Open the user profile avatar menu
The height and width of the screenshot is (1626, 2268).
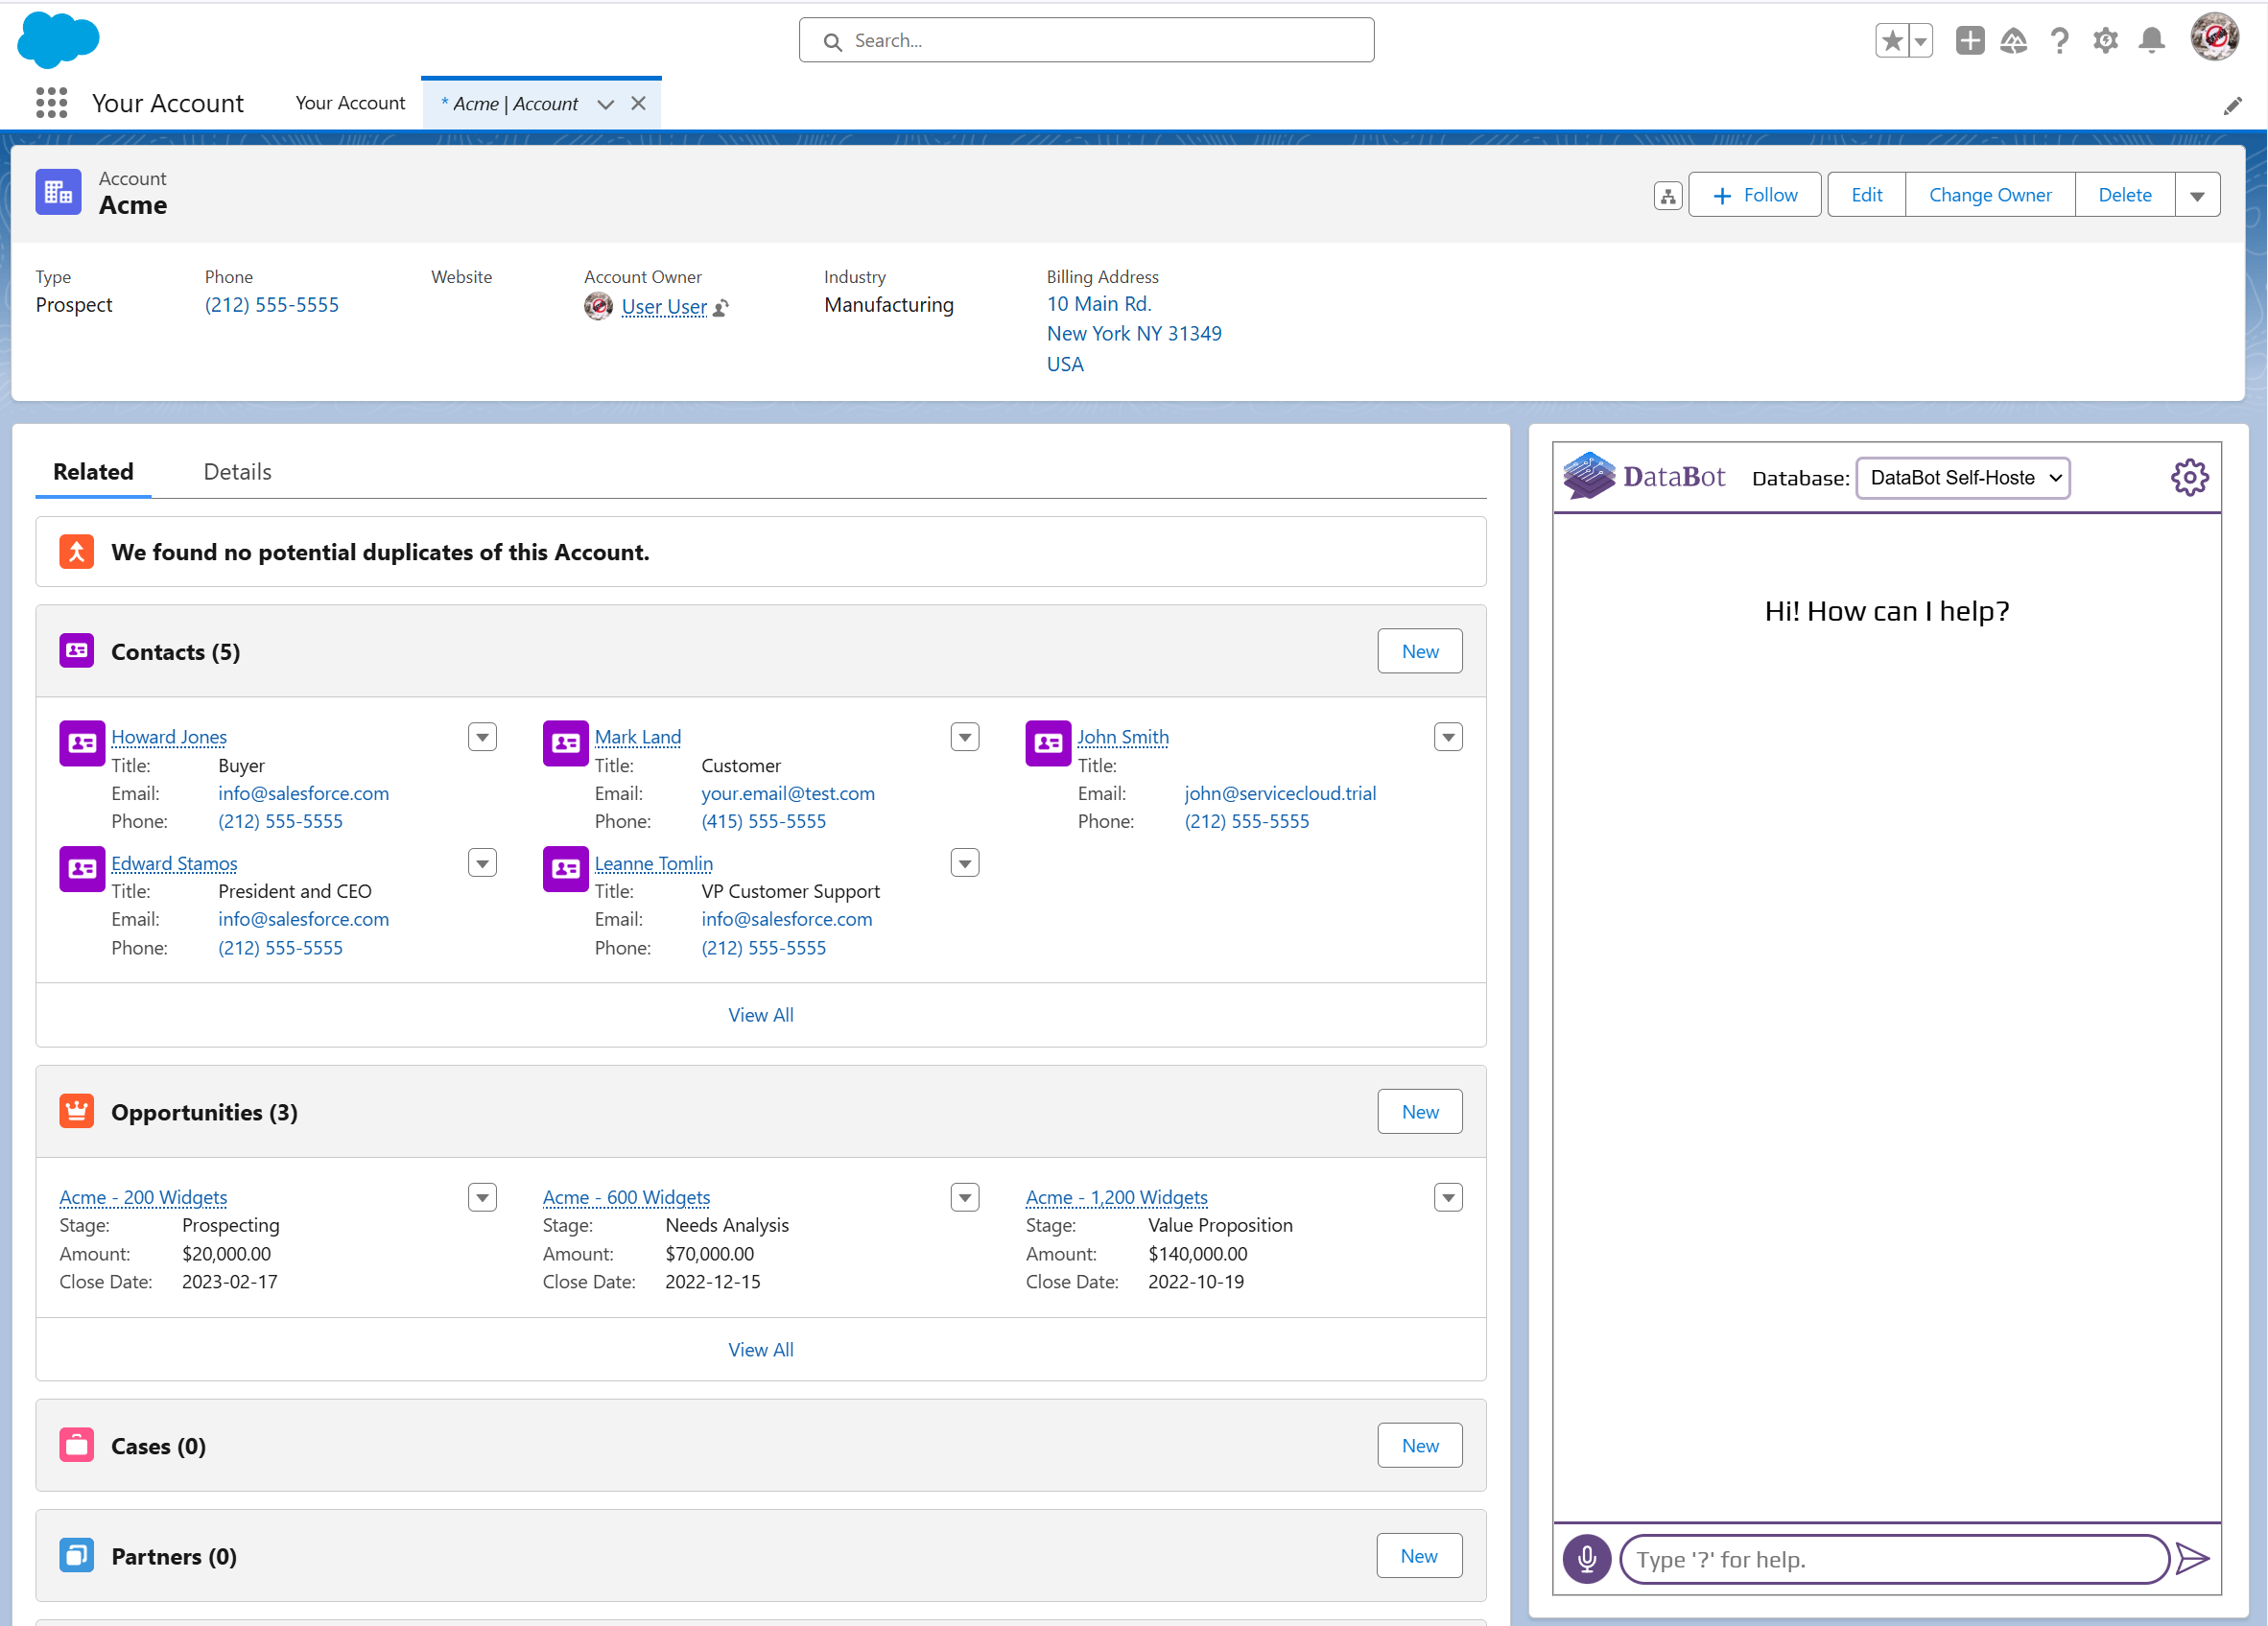(x=2215, y=38)
